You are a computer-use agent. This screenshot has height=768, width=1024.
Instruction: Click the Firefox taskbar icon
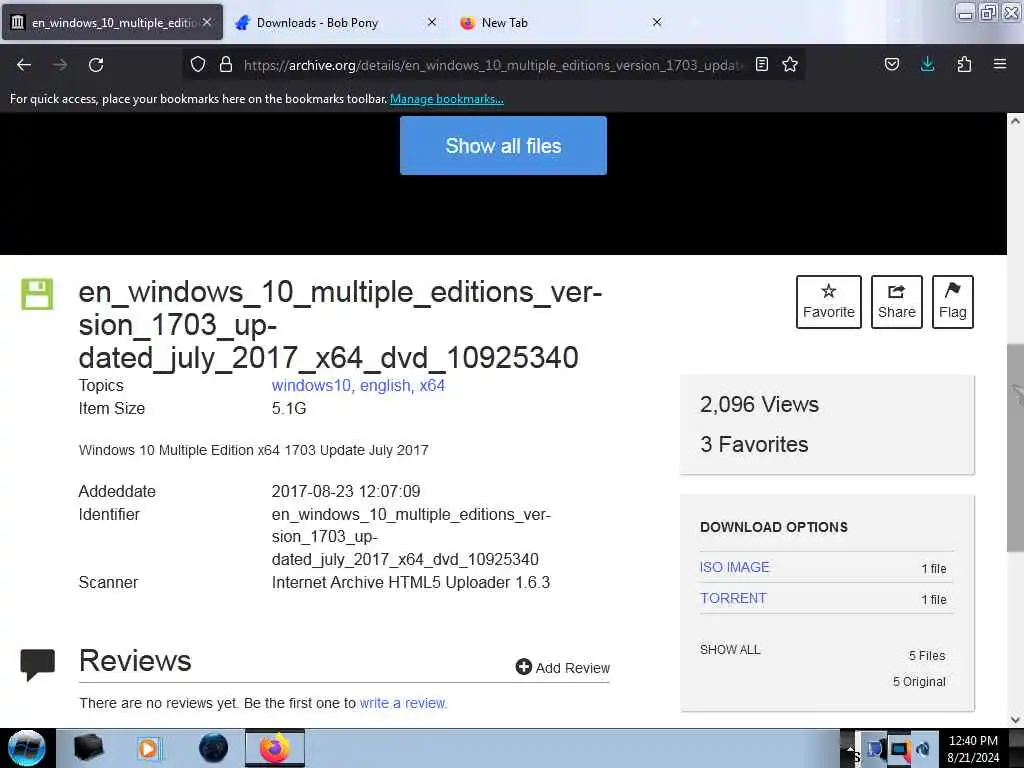(275, 748)
